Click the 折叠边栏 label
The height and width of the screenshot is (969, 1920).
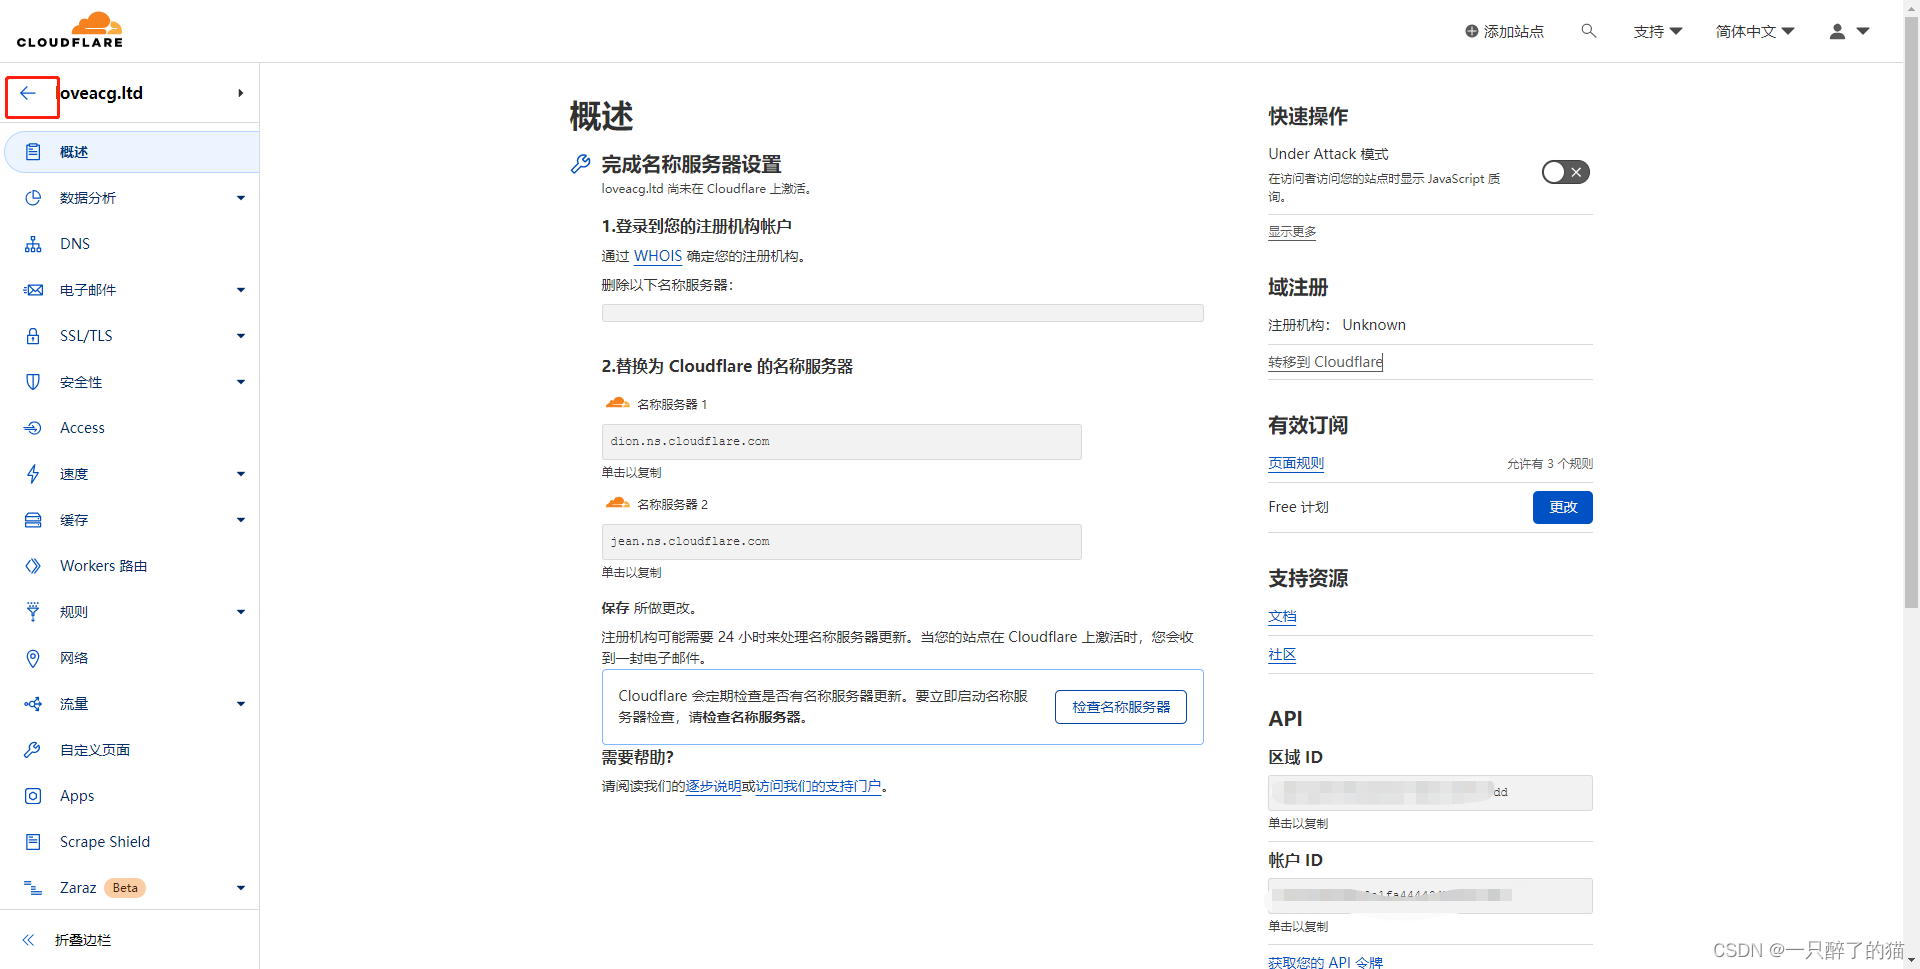pyautogui.click(x=83, y=940)
